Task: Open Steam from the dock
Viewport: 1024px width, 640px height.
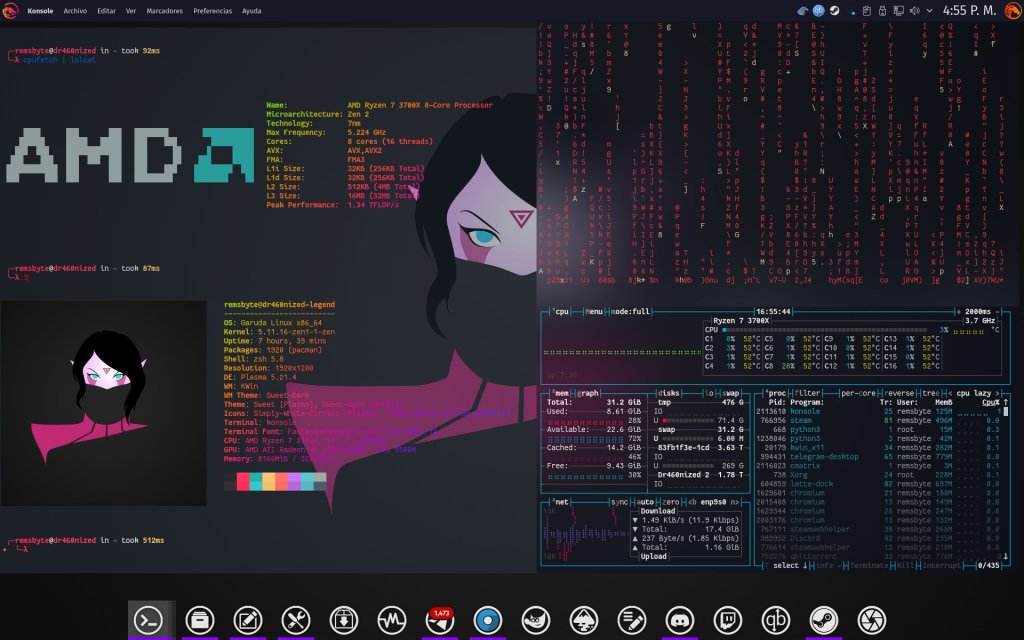Action: pyautogui.click(x=823, y=619)
